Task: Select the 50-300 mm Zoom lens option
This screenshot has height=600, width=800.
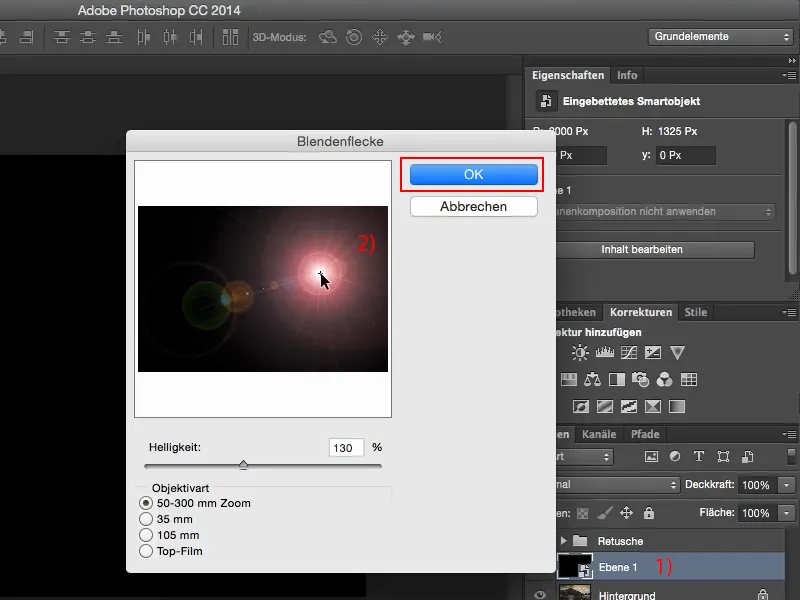Action: click(x=147, y=503)
